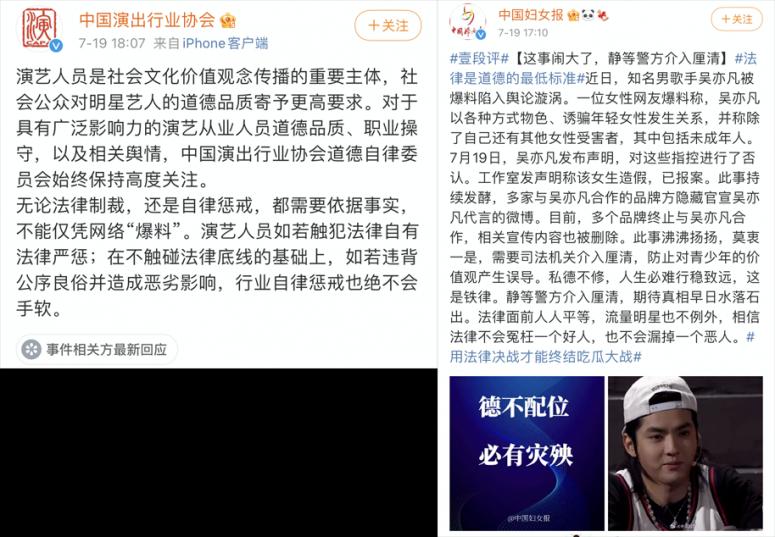Open the 事件相关方最新回应 topic tag
This screenshot has width=775, height=537.
click(x=97, y=349)
